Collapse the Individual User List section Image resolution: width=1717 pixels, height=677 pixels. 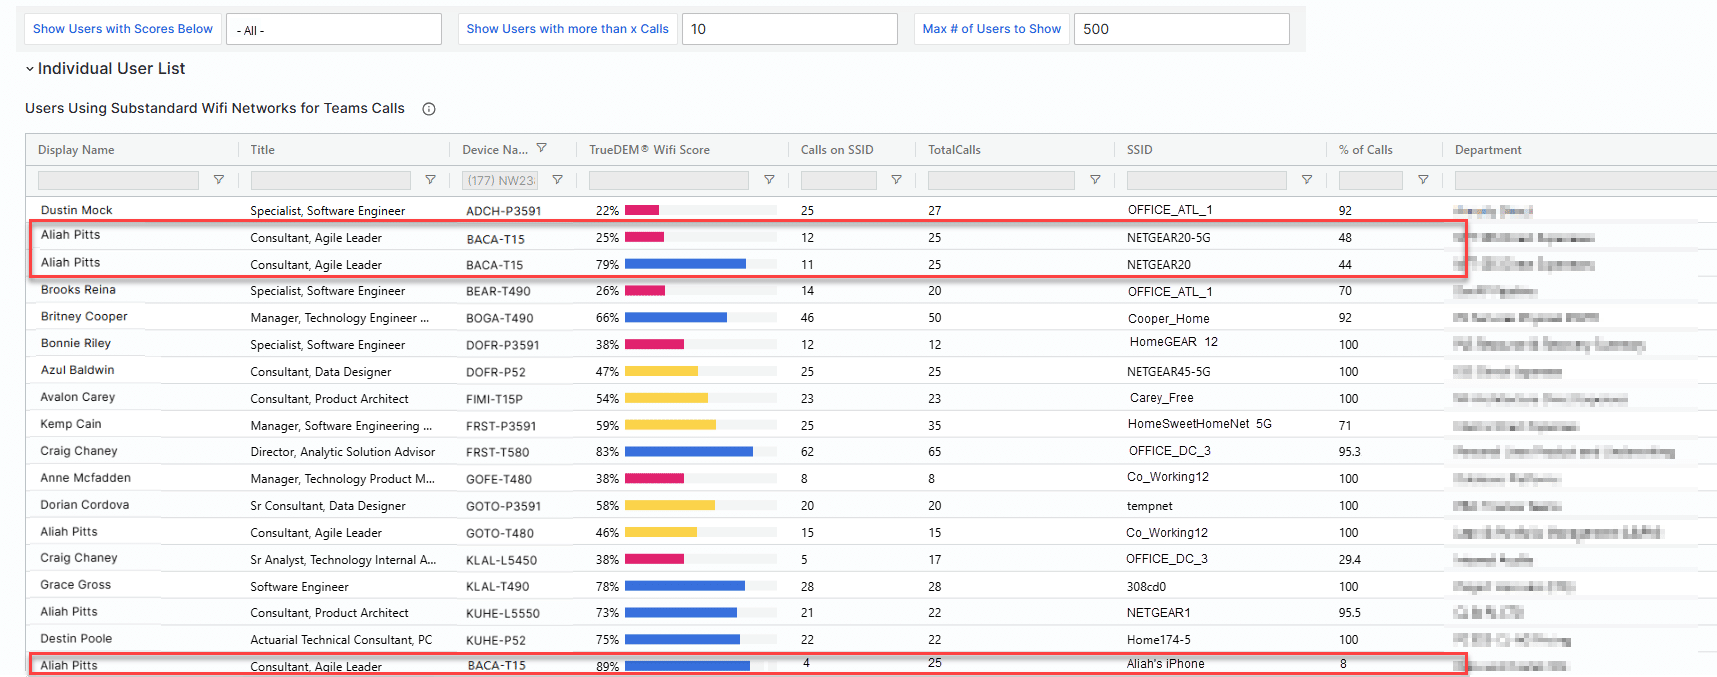[30, 69]
